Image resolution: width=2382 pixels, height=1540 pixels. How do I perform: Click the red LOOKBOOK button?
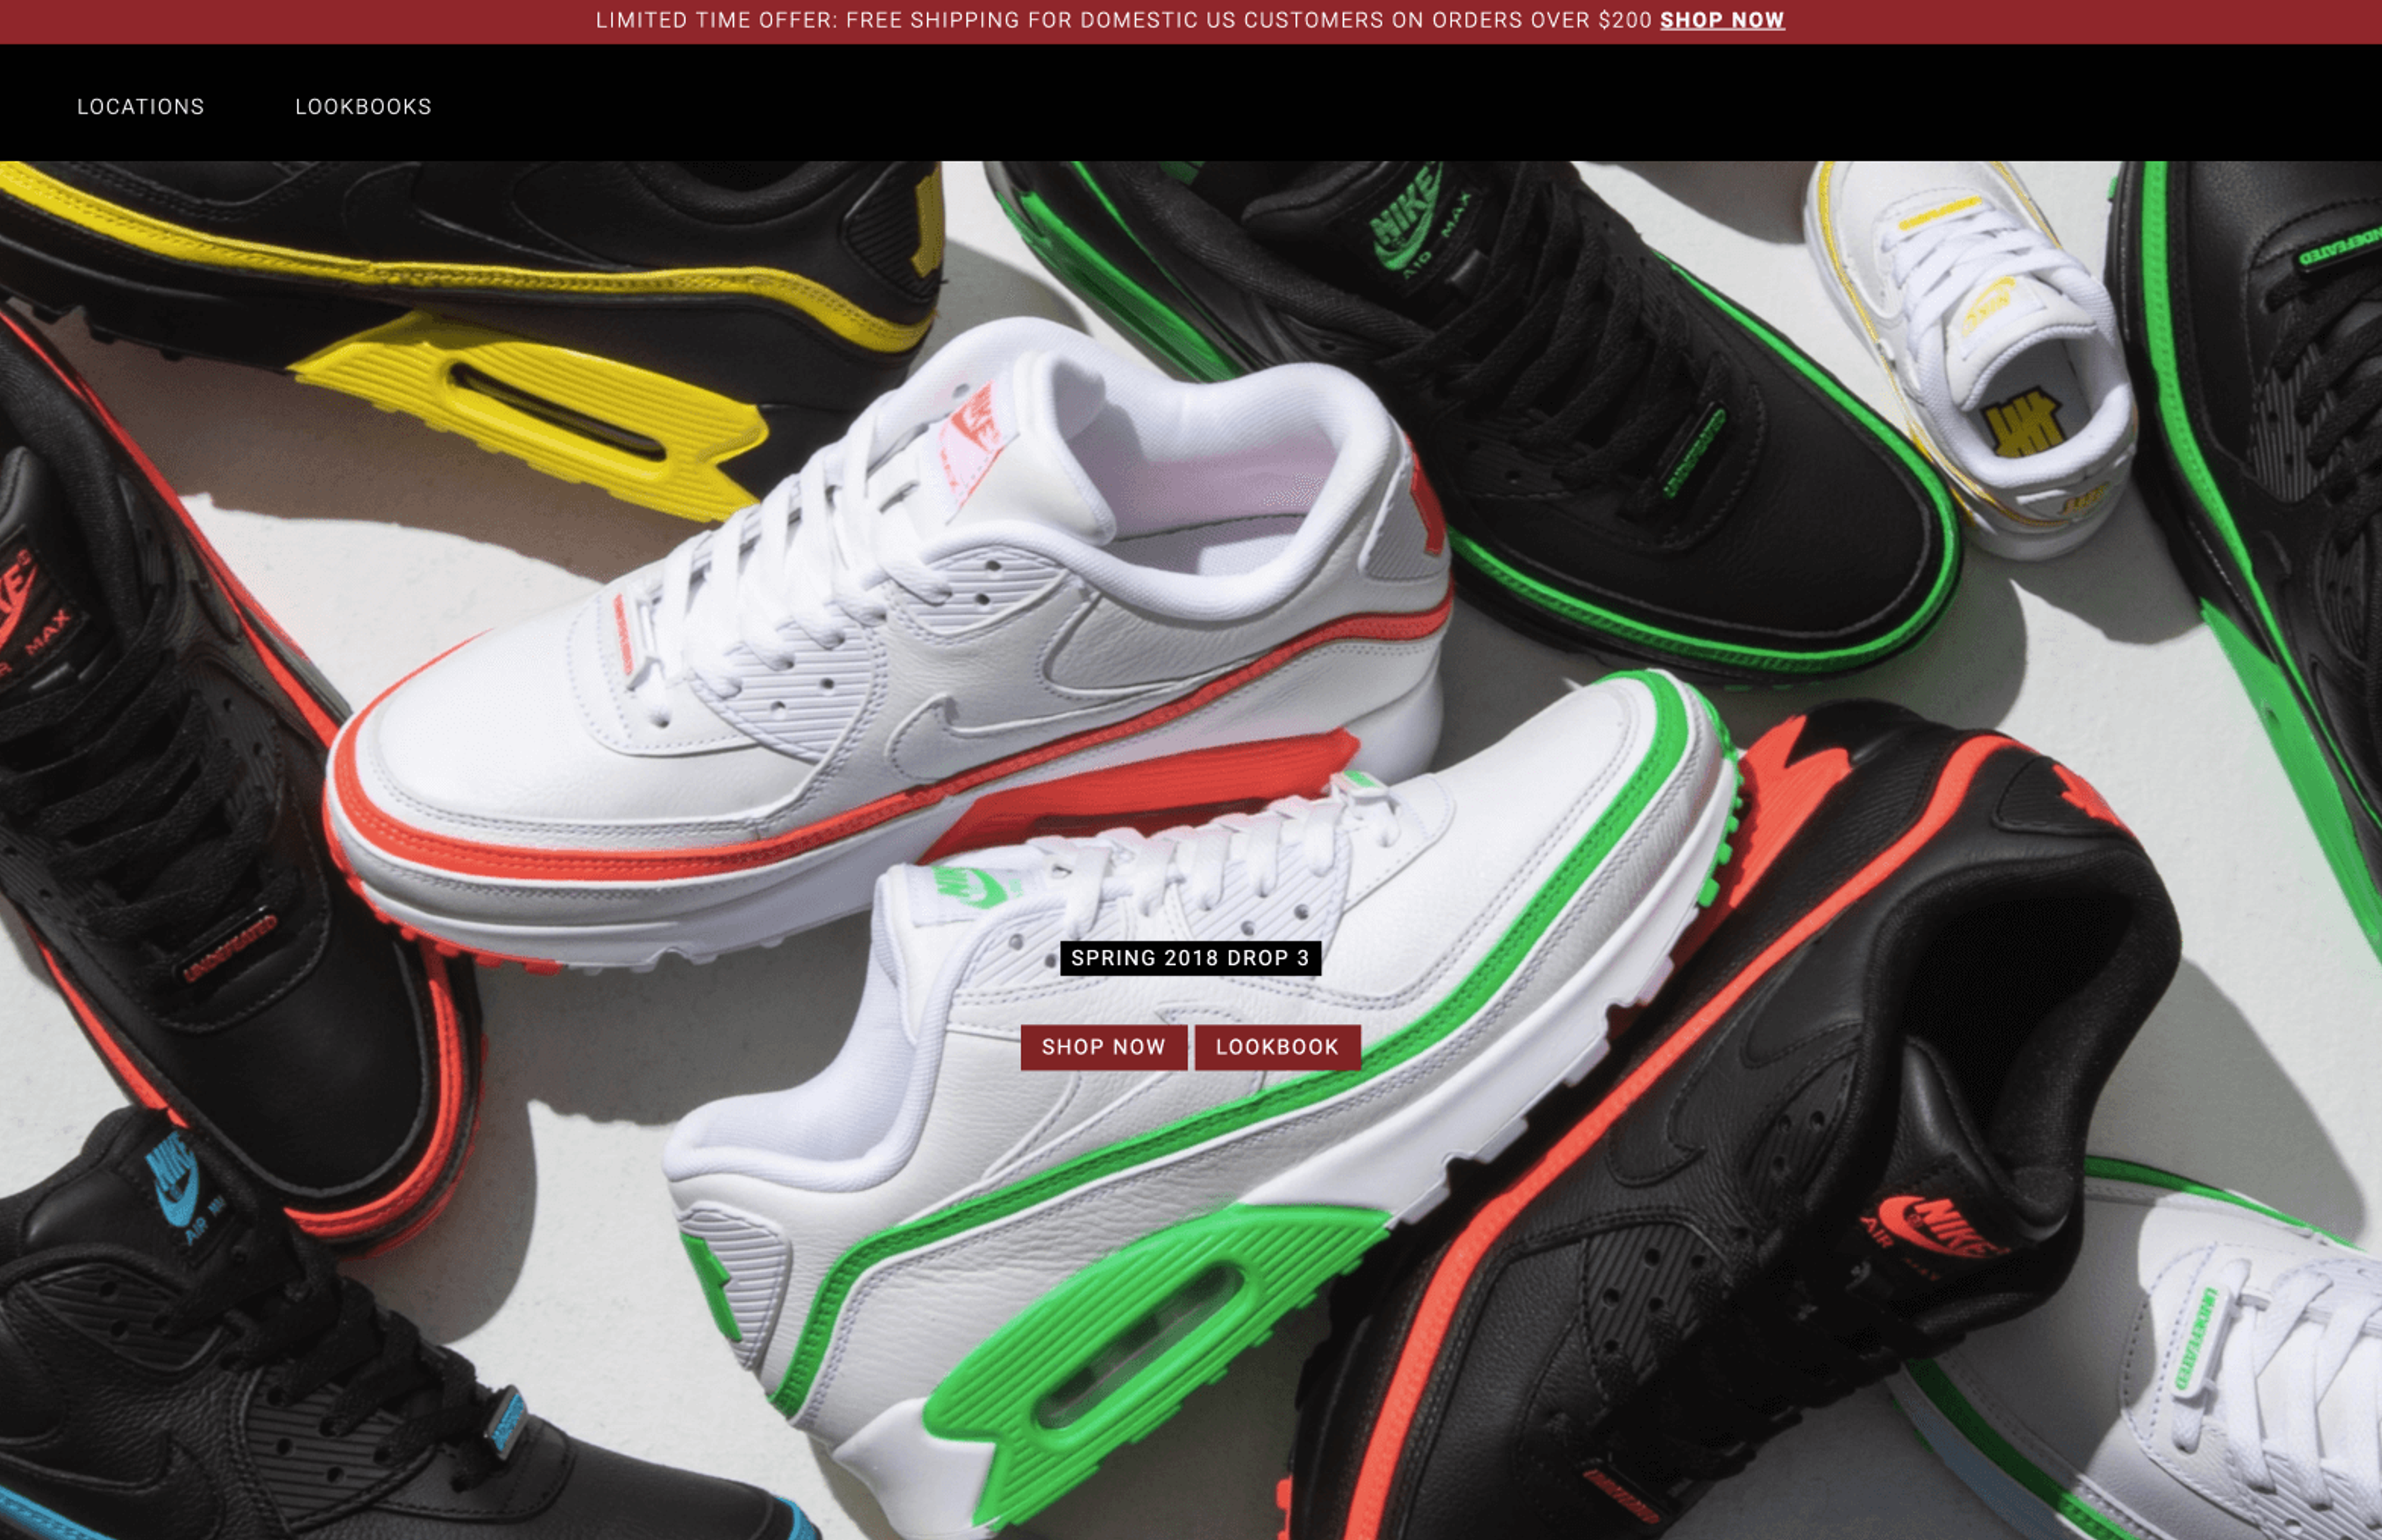(1277, 1047)
